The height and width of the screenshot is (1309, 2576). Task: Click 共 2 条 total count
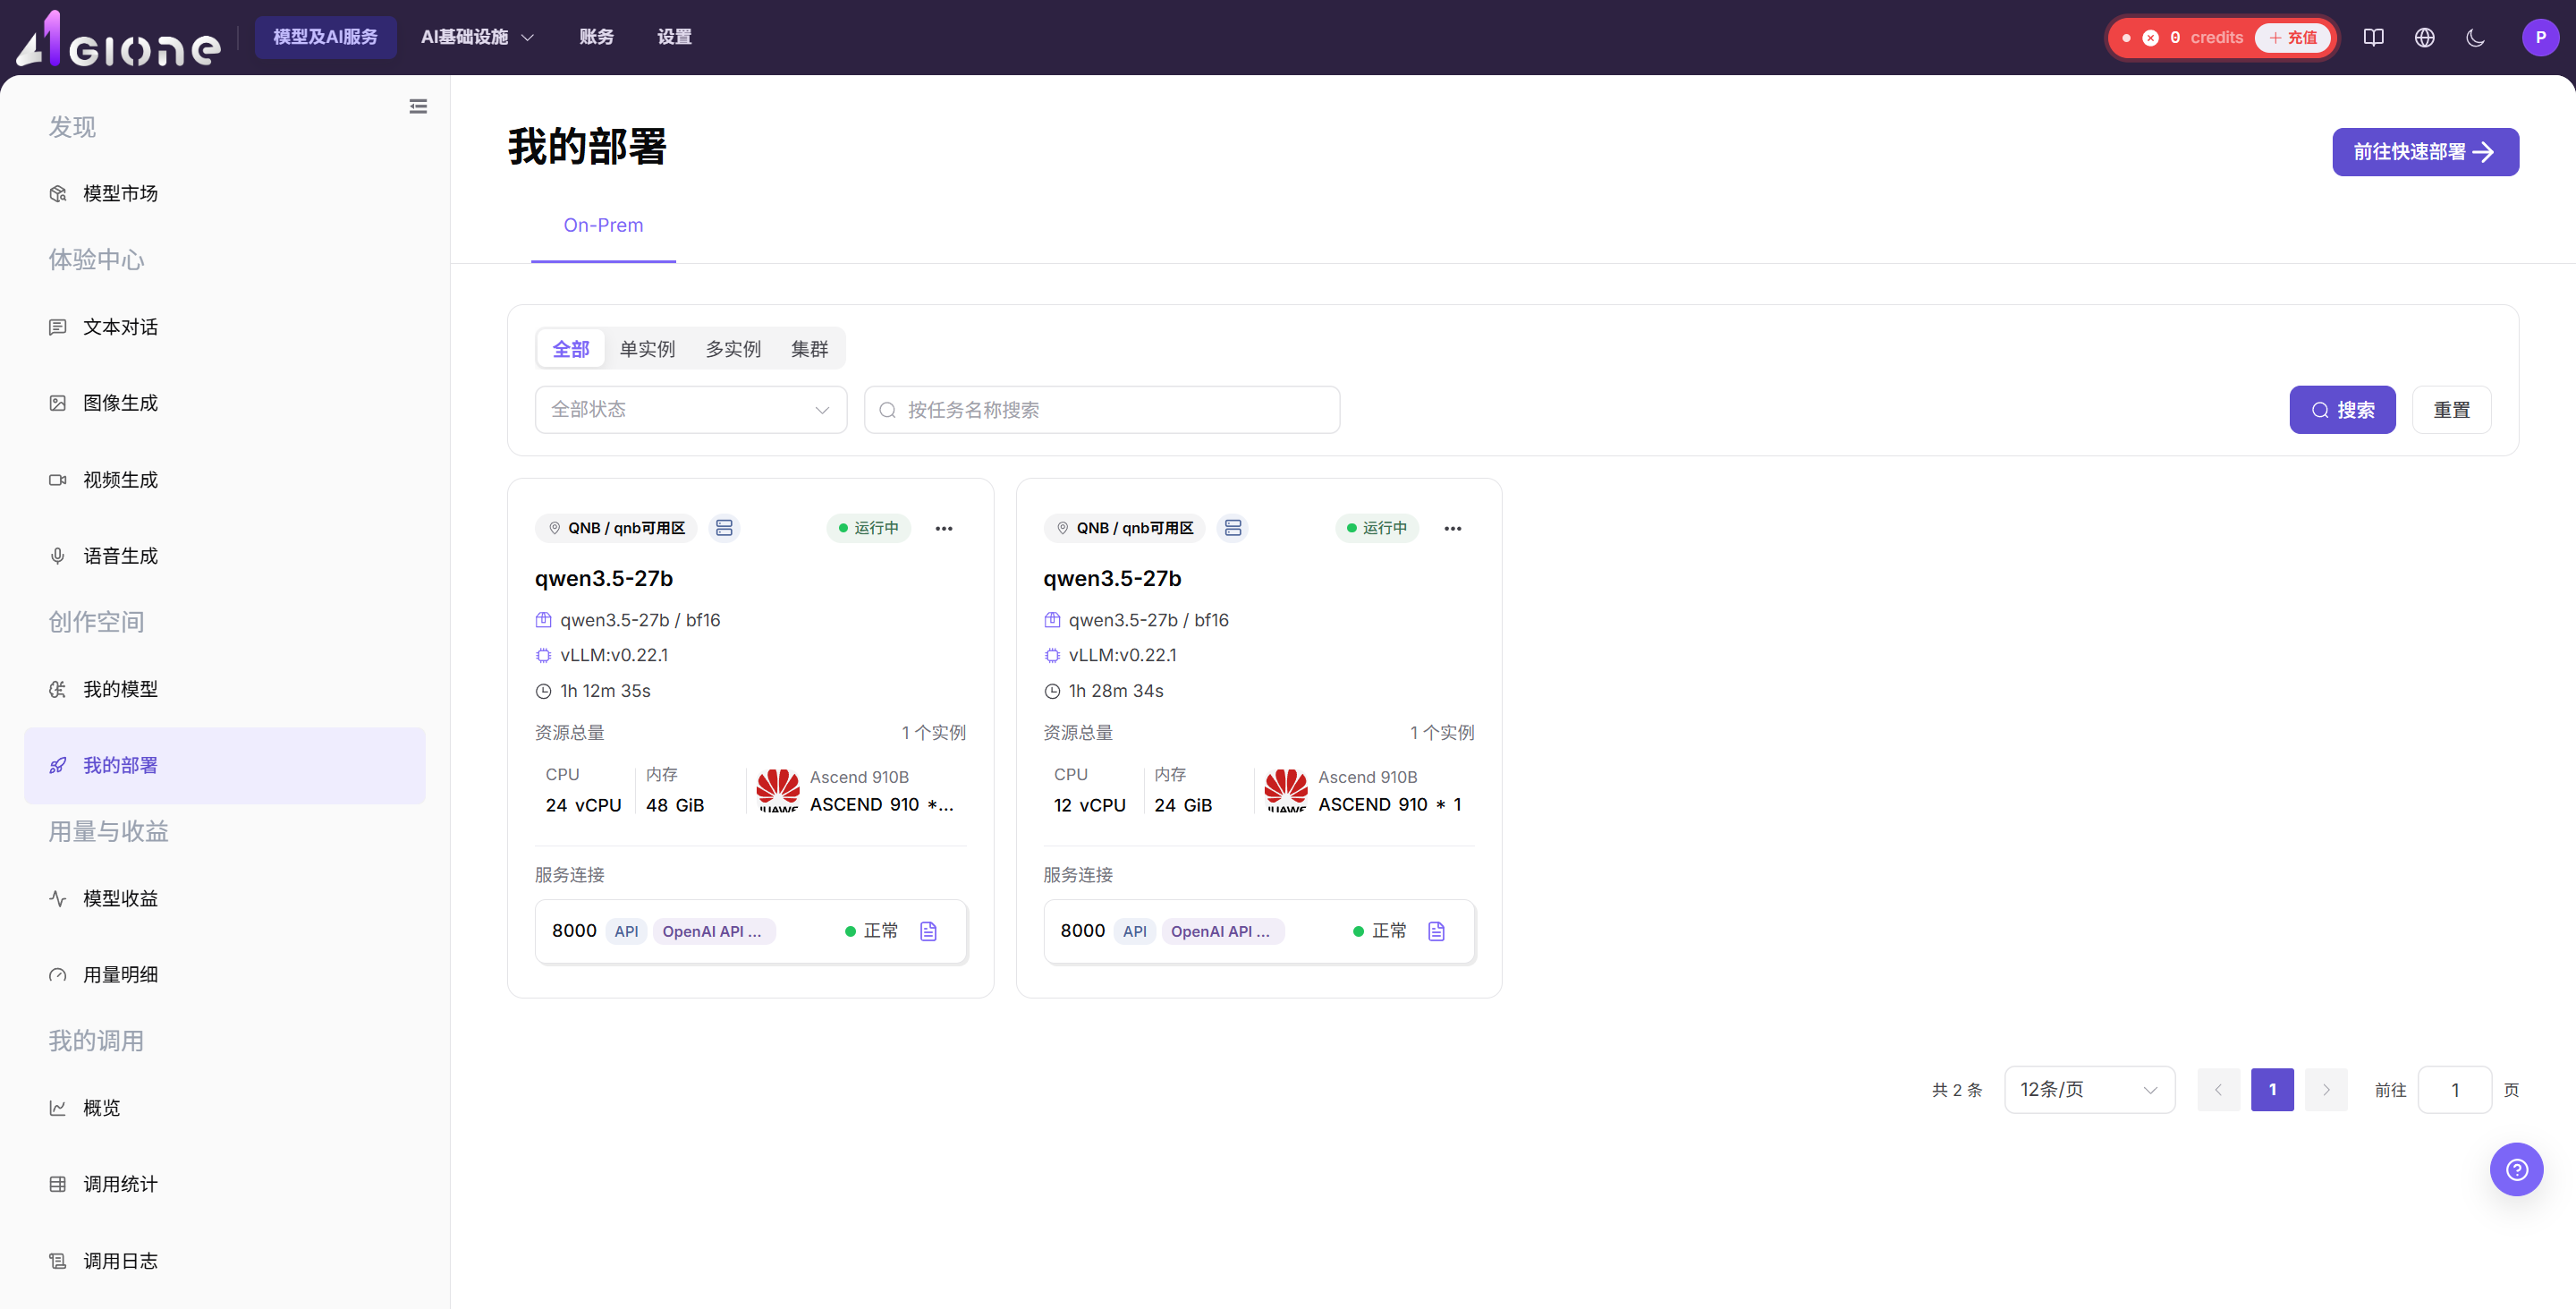[x=1956, y=1090]
